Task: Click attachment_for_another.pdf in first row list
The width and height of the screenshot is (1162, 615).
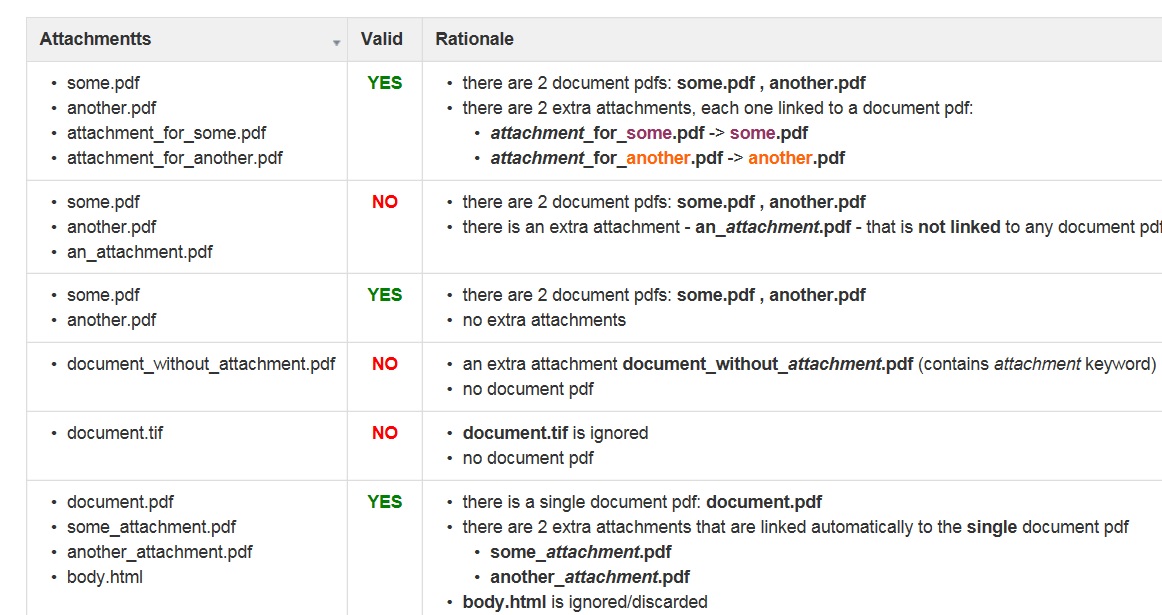Action: [175, 158]
